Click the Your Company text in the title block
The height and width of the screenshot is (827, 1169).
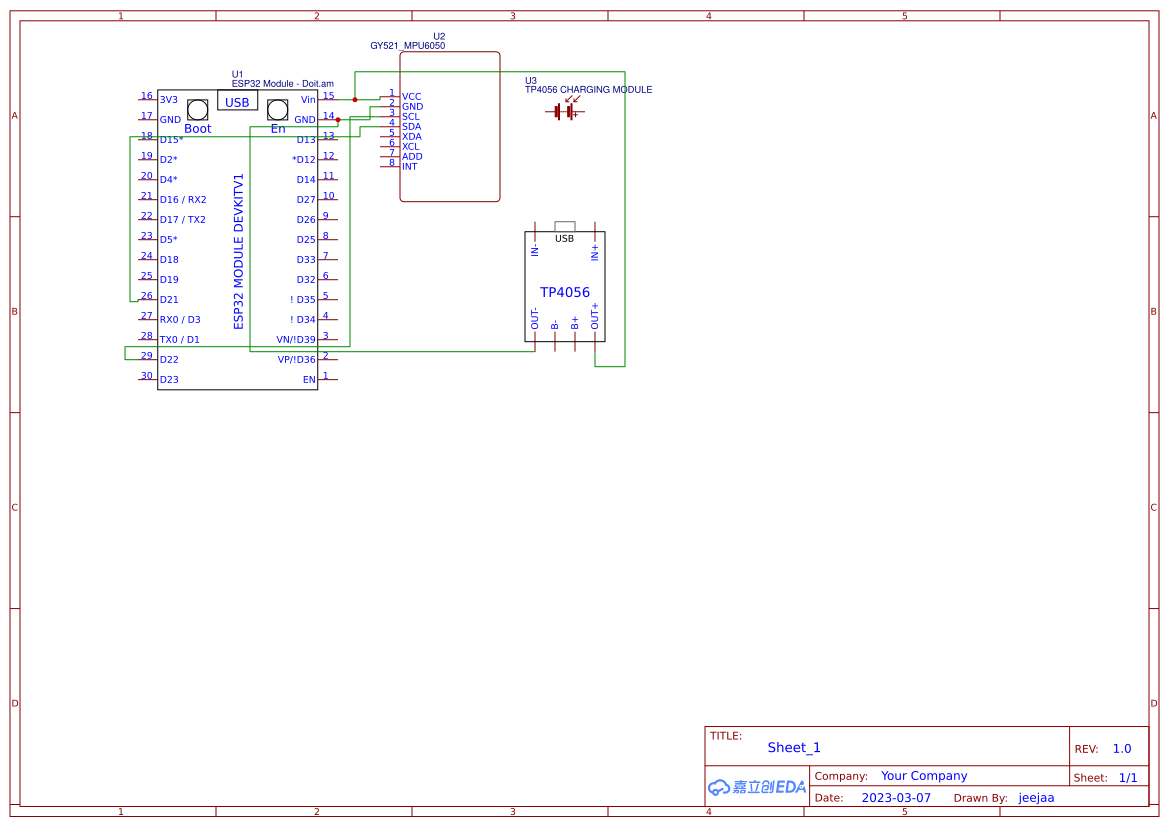point(924,775)
